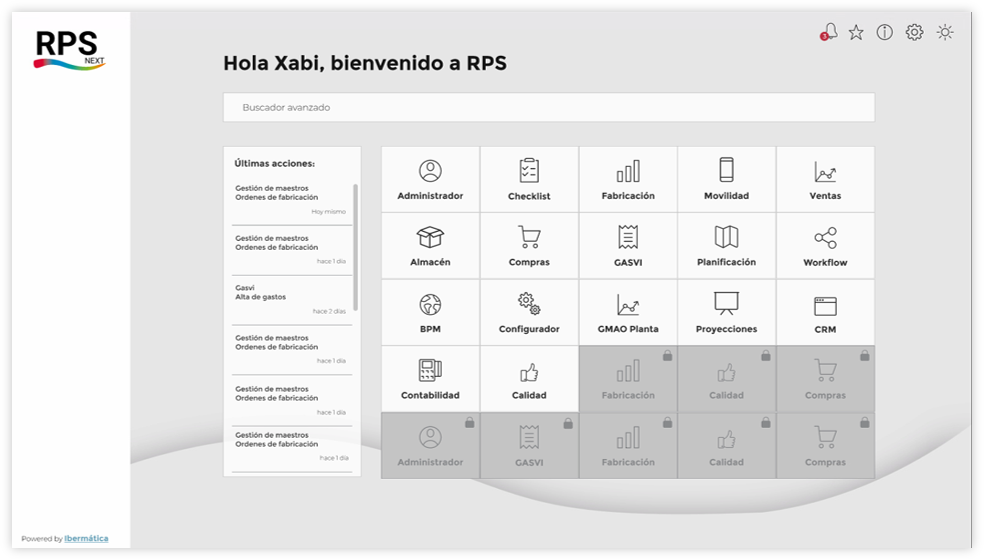Open the Movilidad module
The width and height of the screenshot is (984, 560).
click(727, 180)
